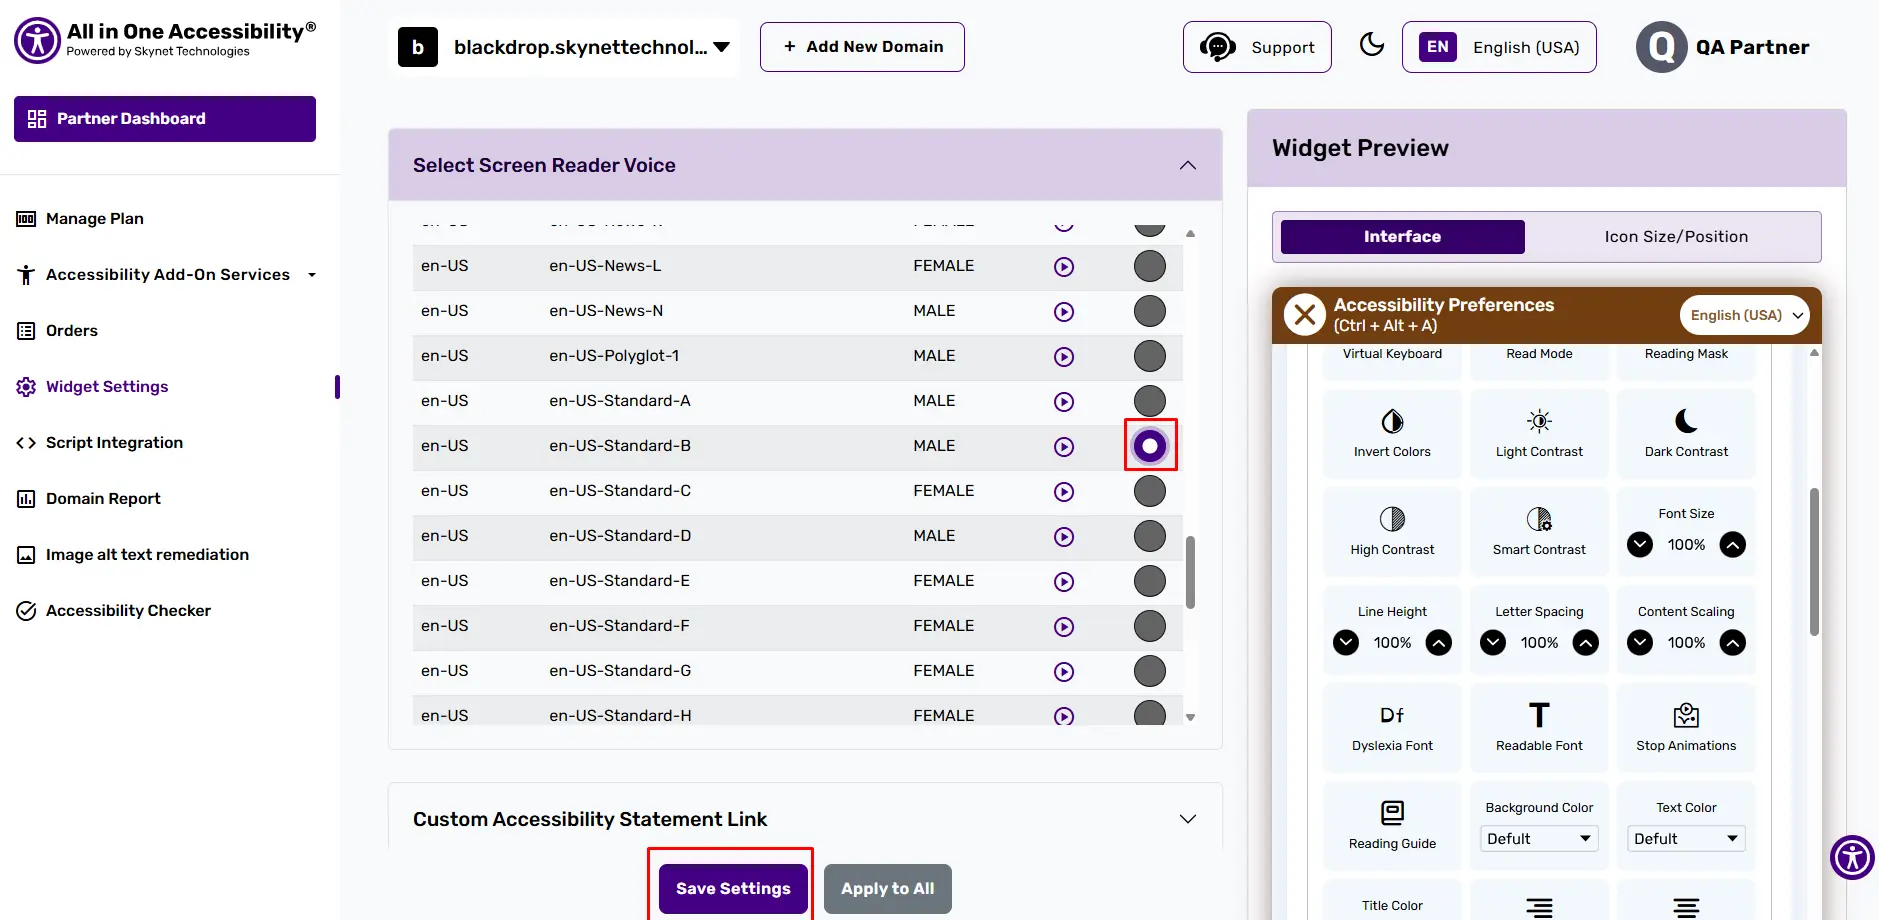Click the All in One Accessibility logo

(x=165, y=40)
